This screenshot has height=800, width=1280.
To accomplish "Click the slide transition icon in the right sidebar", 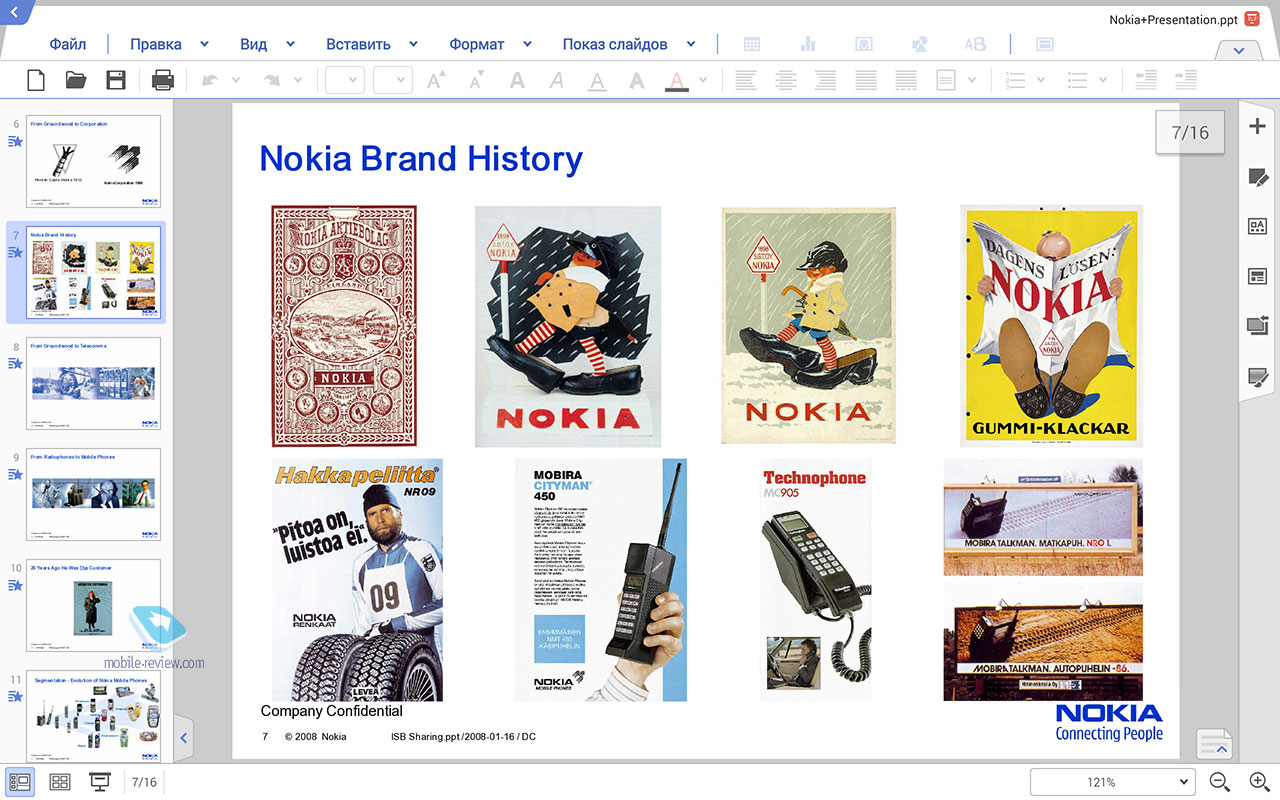I will (x=1257, y=325).
